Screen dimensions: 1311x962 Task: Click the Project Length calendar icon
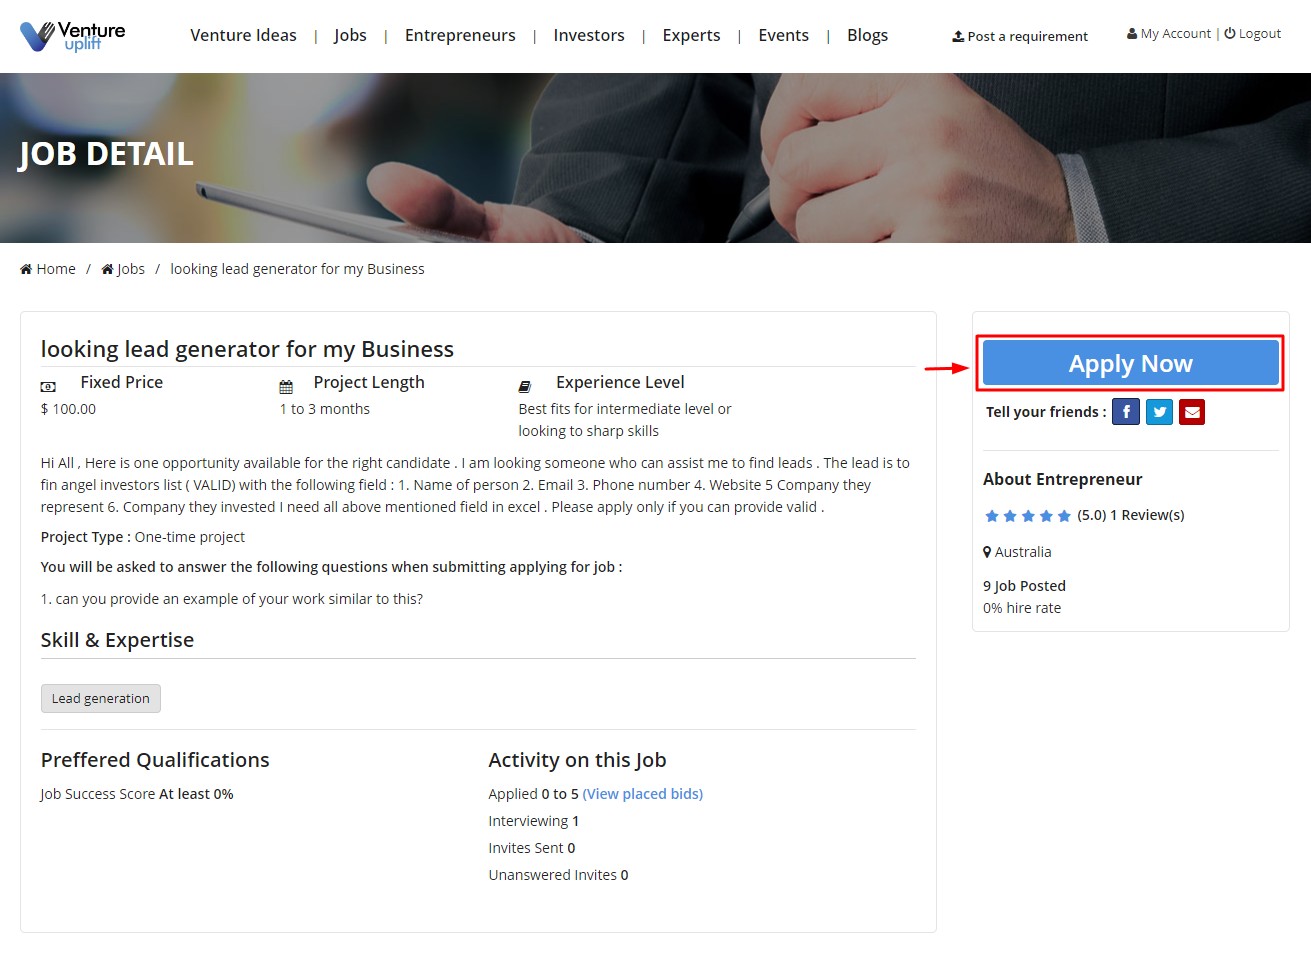(286, 386)
